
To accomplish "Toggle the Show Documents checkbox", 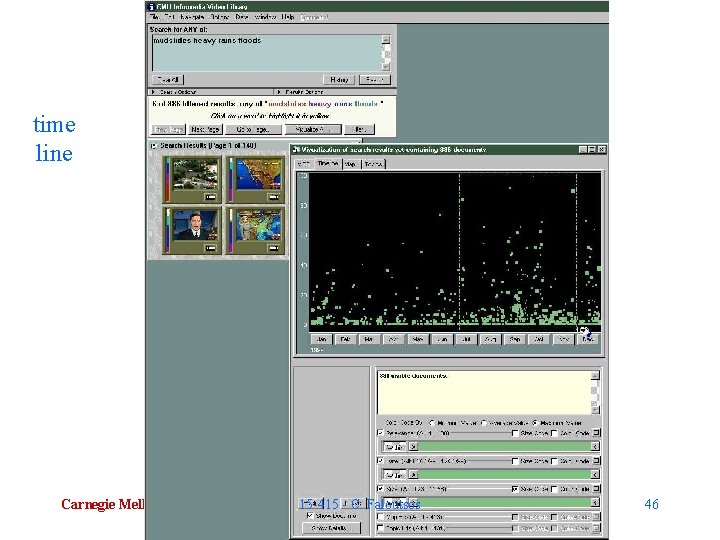I will [x=310, y=516].
